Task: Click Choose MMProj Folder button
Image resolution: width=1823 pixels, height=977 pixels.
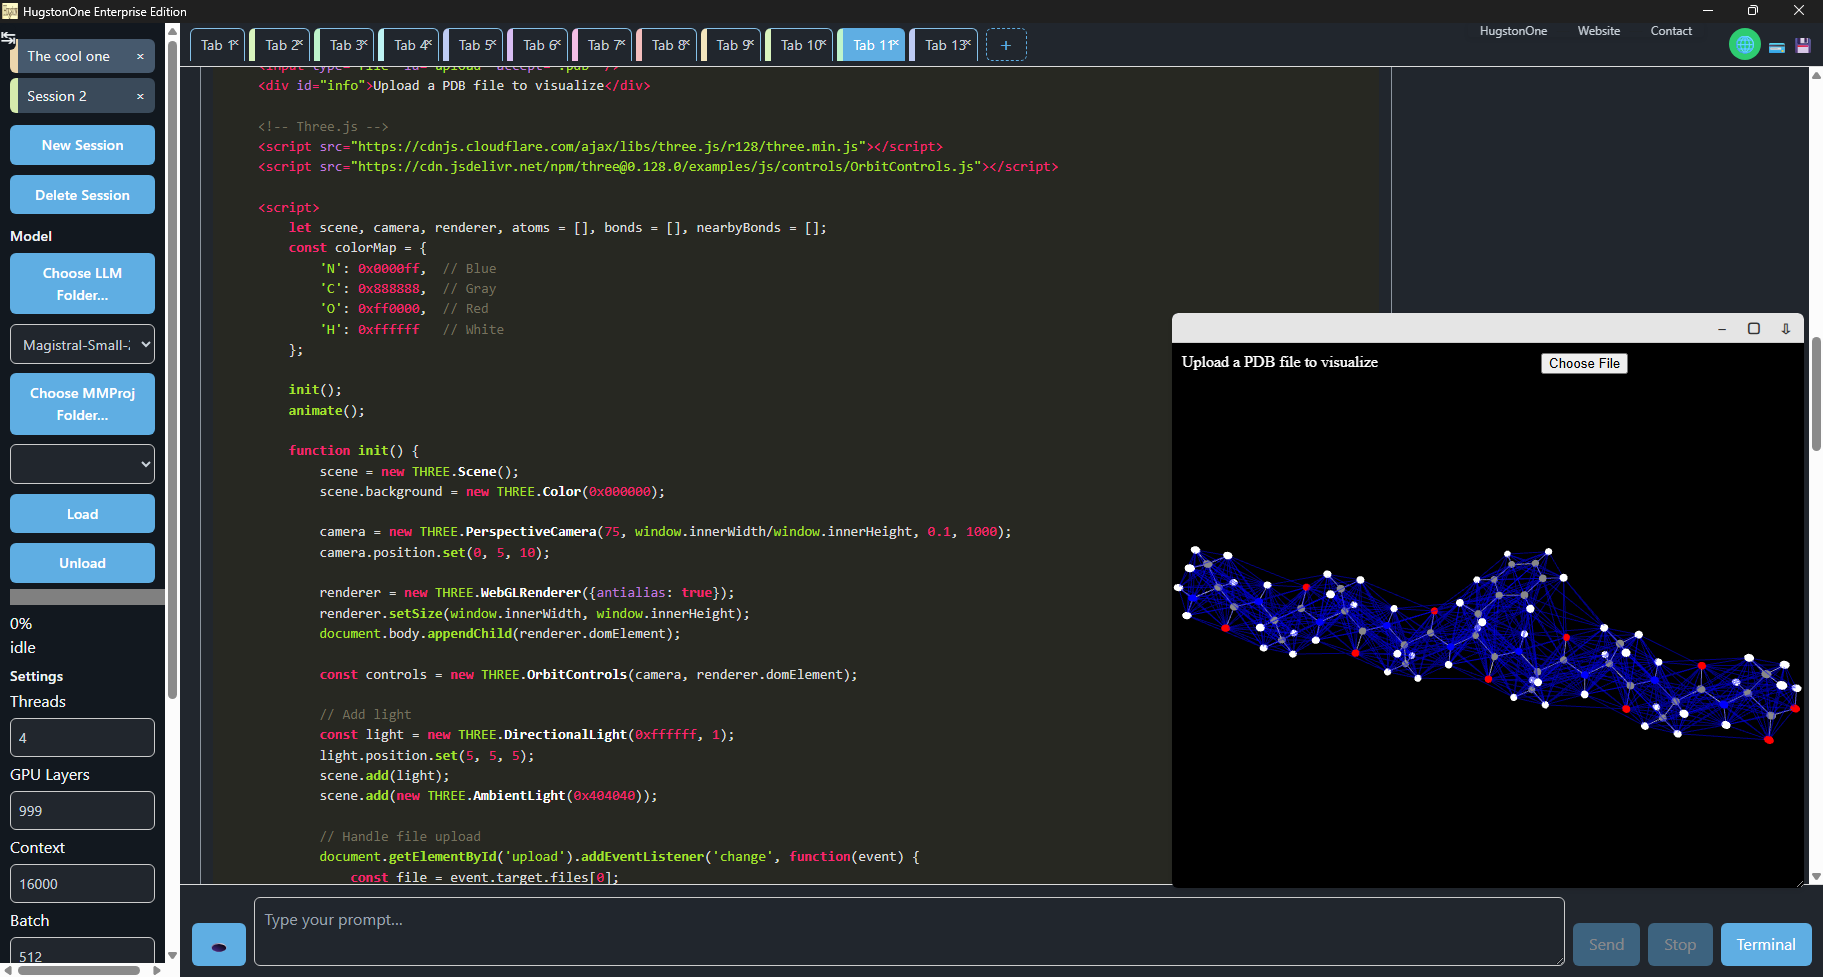Action: [82, 404]
